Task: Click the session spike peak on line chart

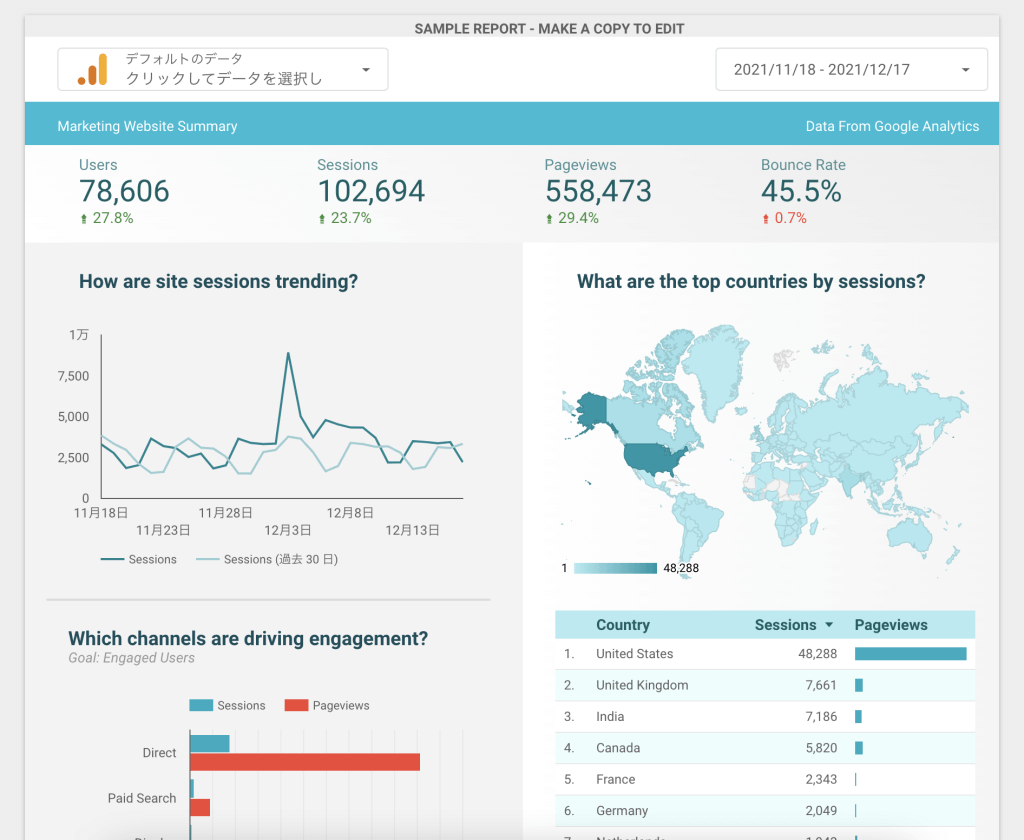Action: [x=288, y=354]
